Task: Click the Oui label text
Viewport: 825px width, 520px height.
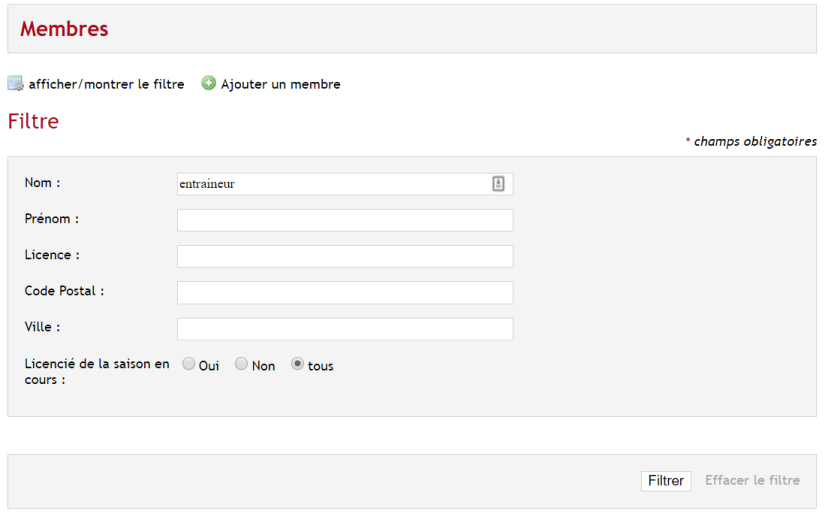Action: [209, 366]
